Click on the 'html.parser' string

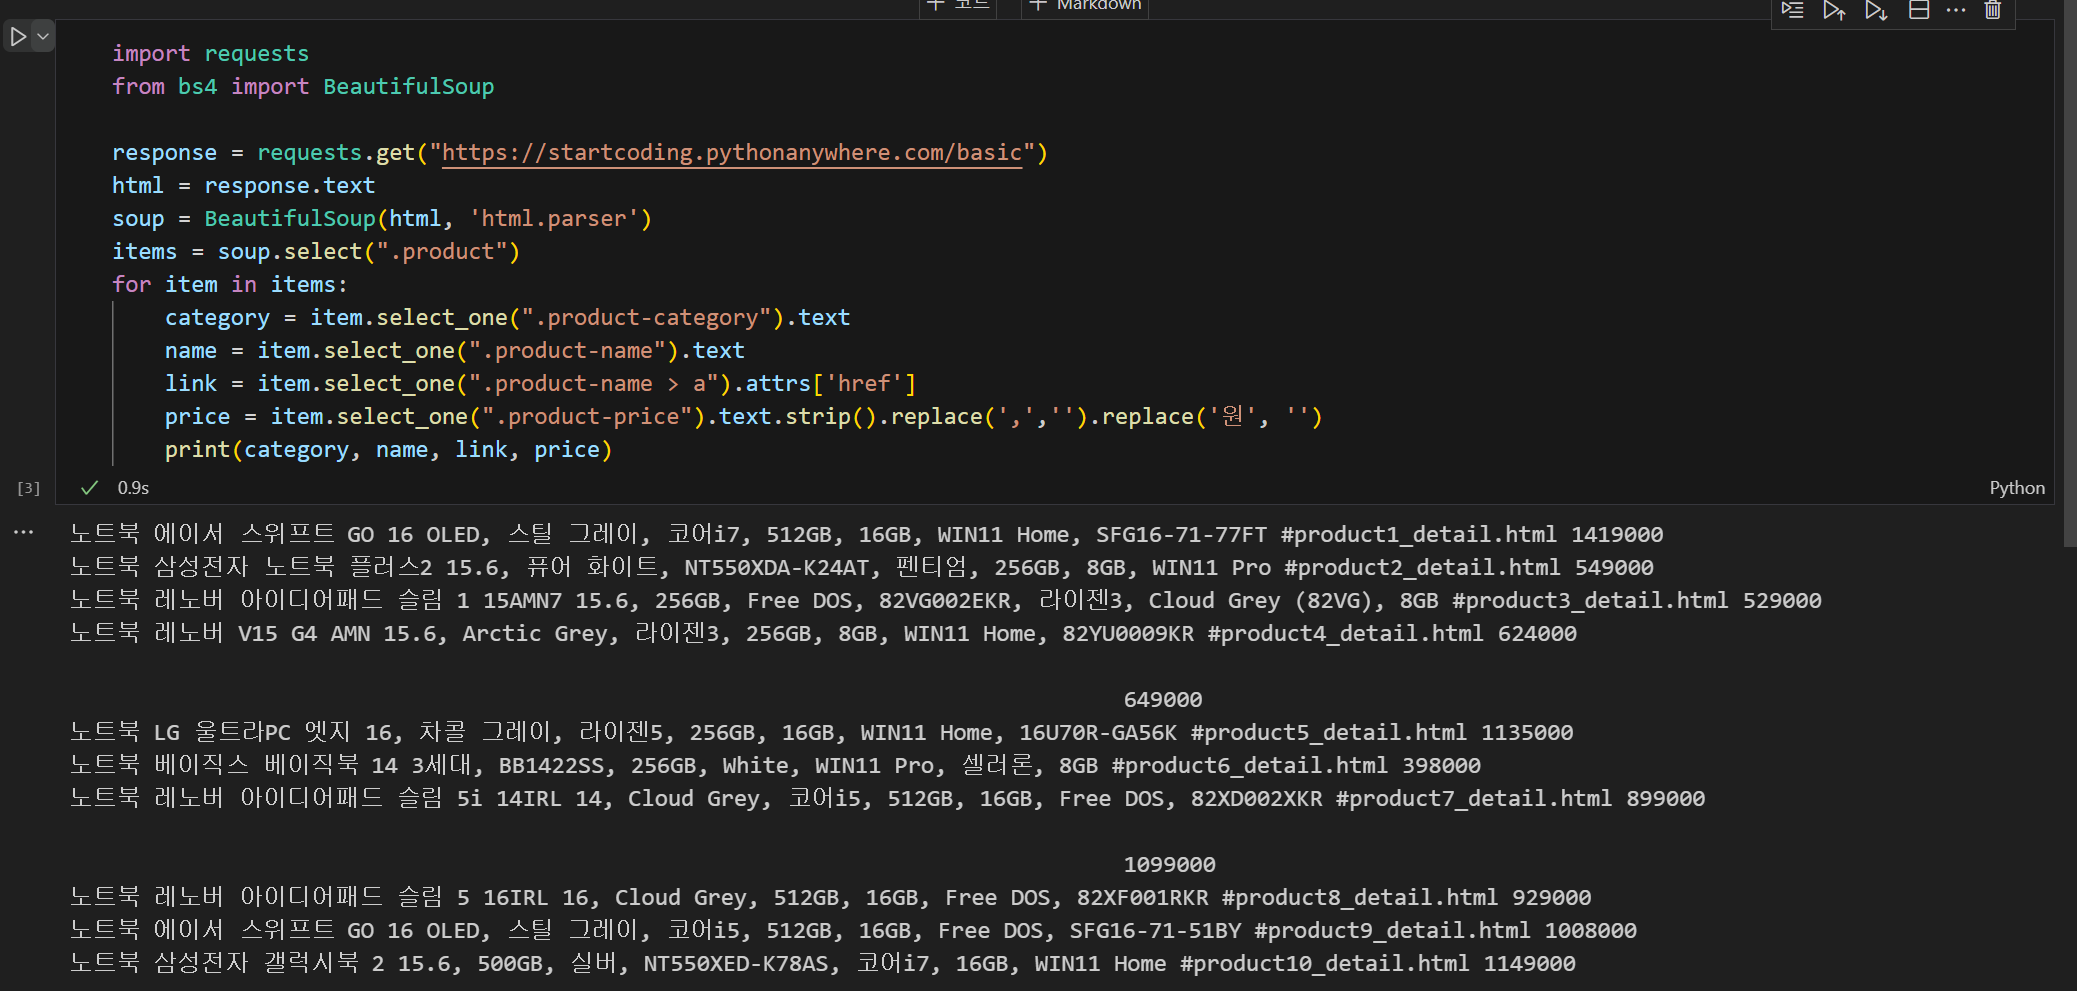click(554, 219)
